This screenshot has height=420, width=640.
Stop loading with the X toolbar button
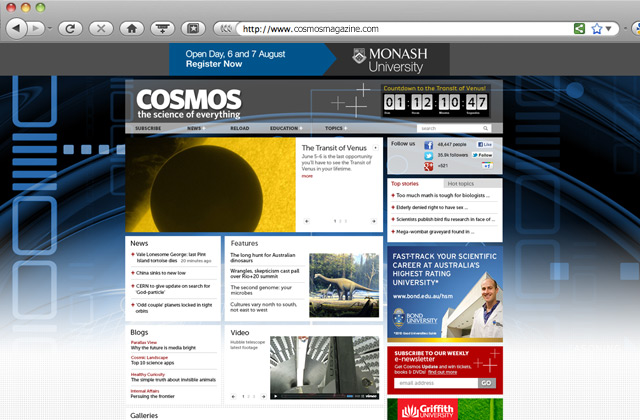[101, 29]
